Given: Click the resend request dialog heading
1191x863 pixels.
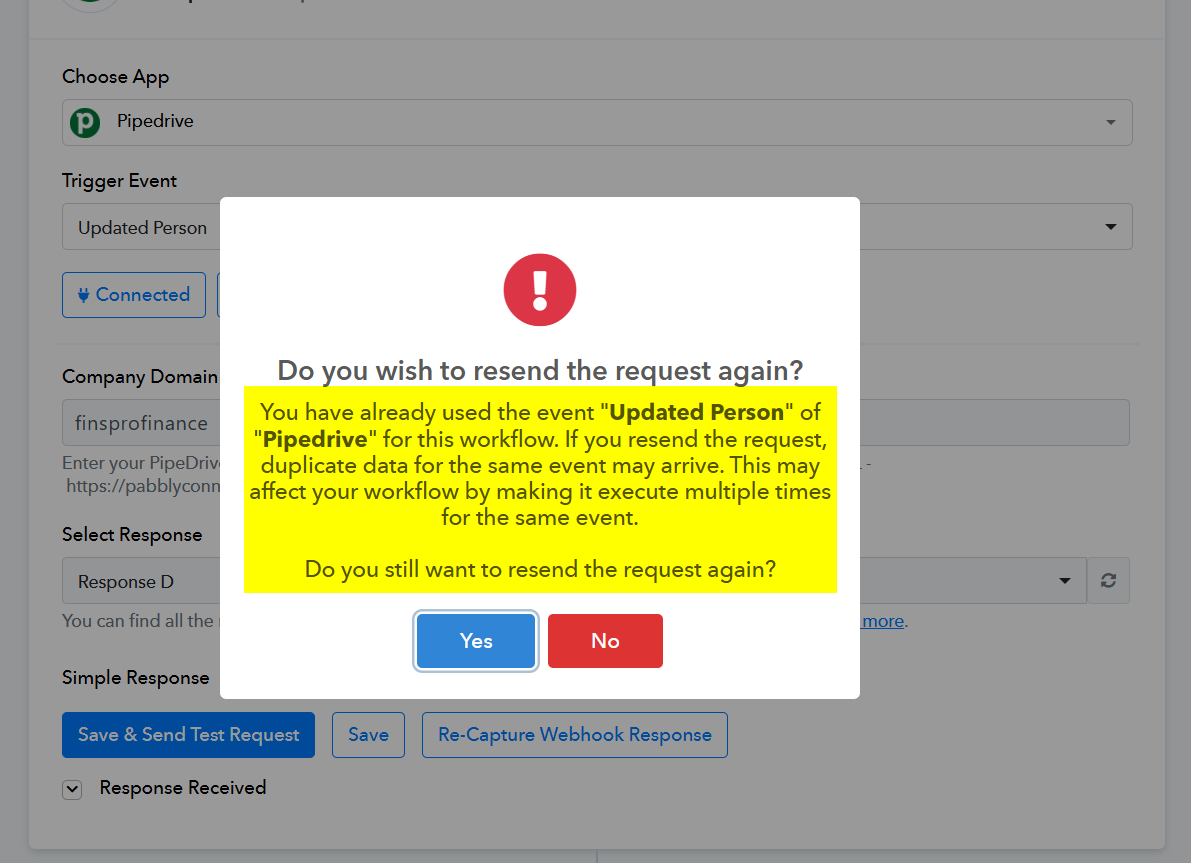Looking at the screenshot, I should 540,370.
